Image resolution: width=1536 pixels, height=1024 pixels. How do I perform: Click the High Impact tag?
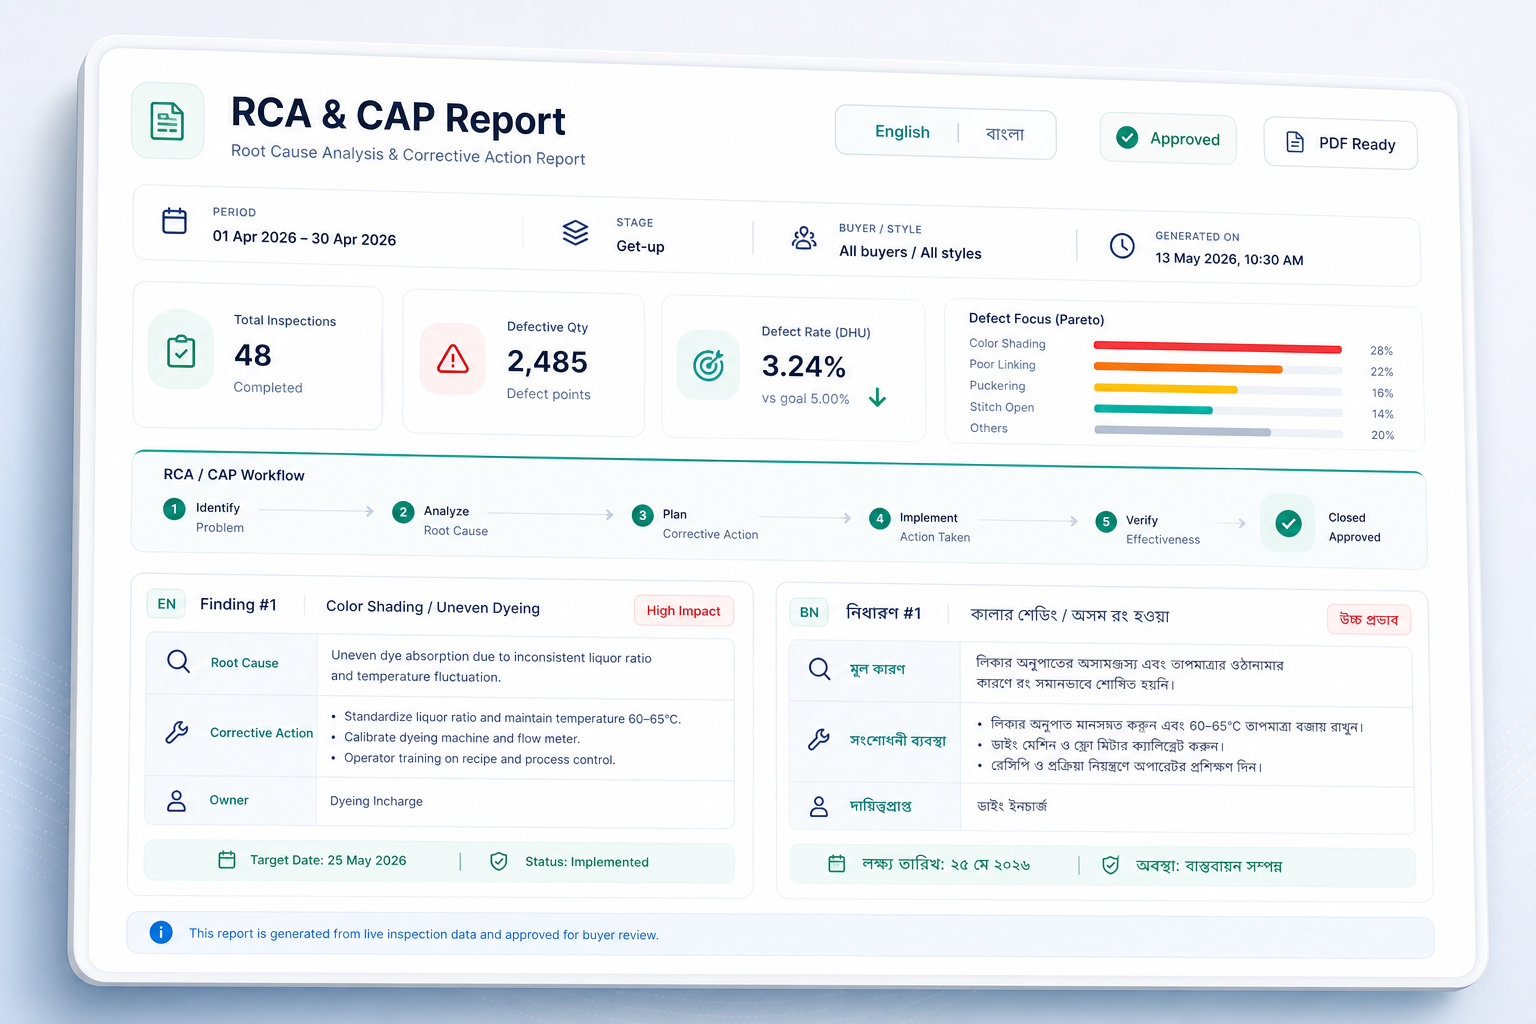point(684,611)
